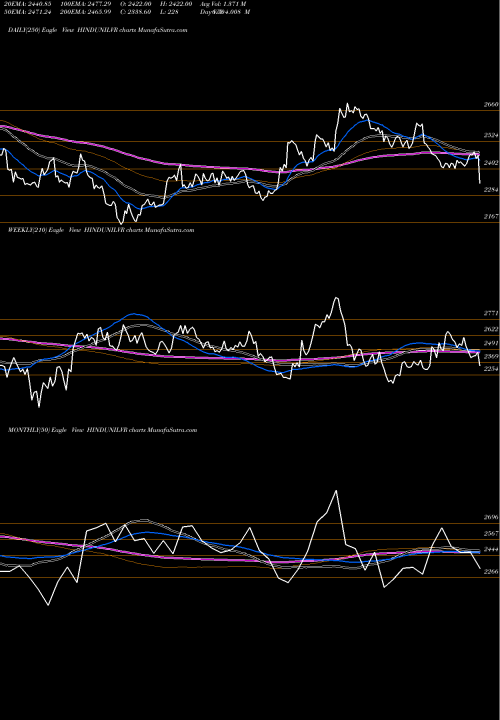The height and width of the screenshot is (720, 500).
Task: Click the WEEKLY(210) Eagle View chart title
Action: point(101,230)
